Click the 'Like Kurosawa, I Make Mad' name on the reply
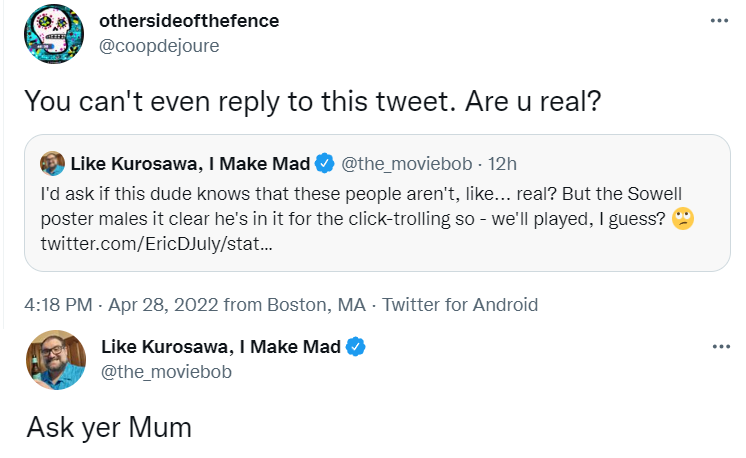Image resolution: width=746 pixels, height=458 pixels. tap(221, 347)
